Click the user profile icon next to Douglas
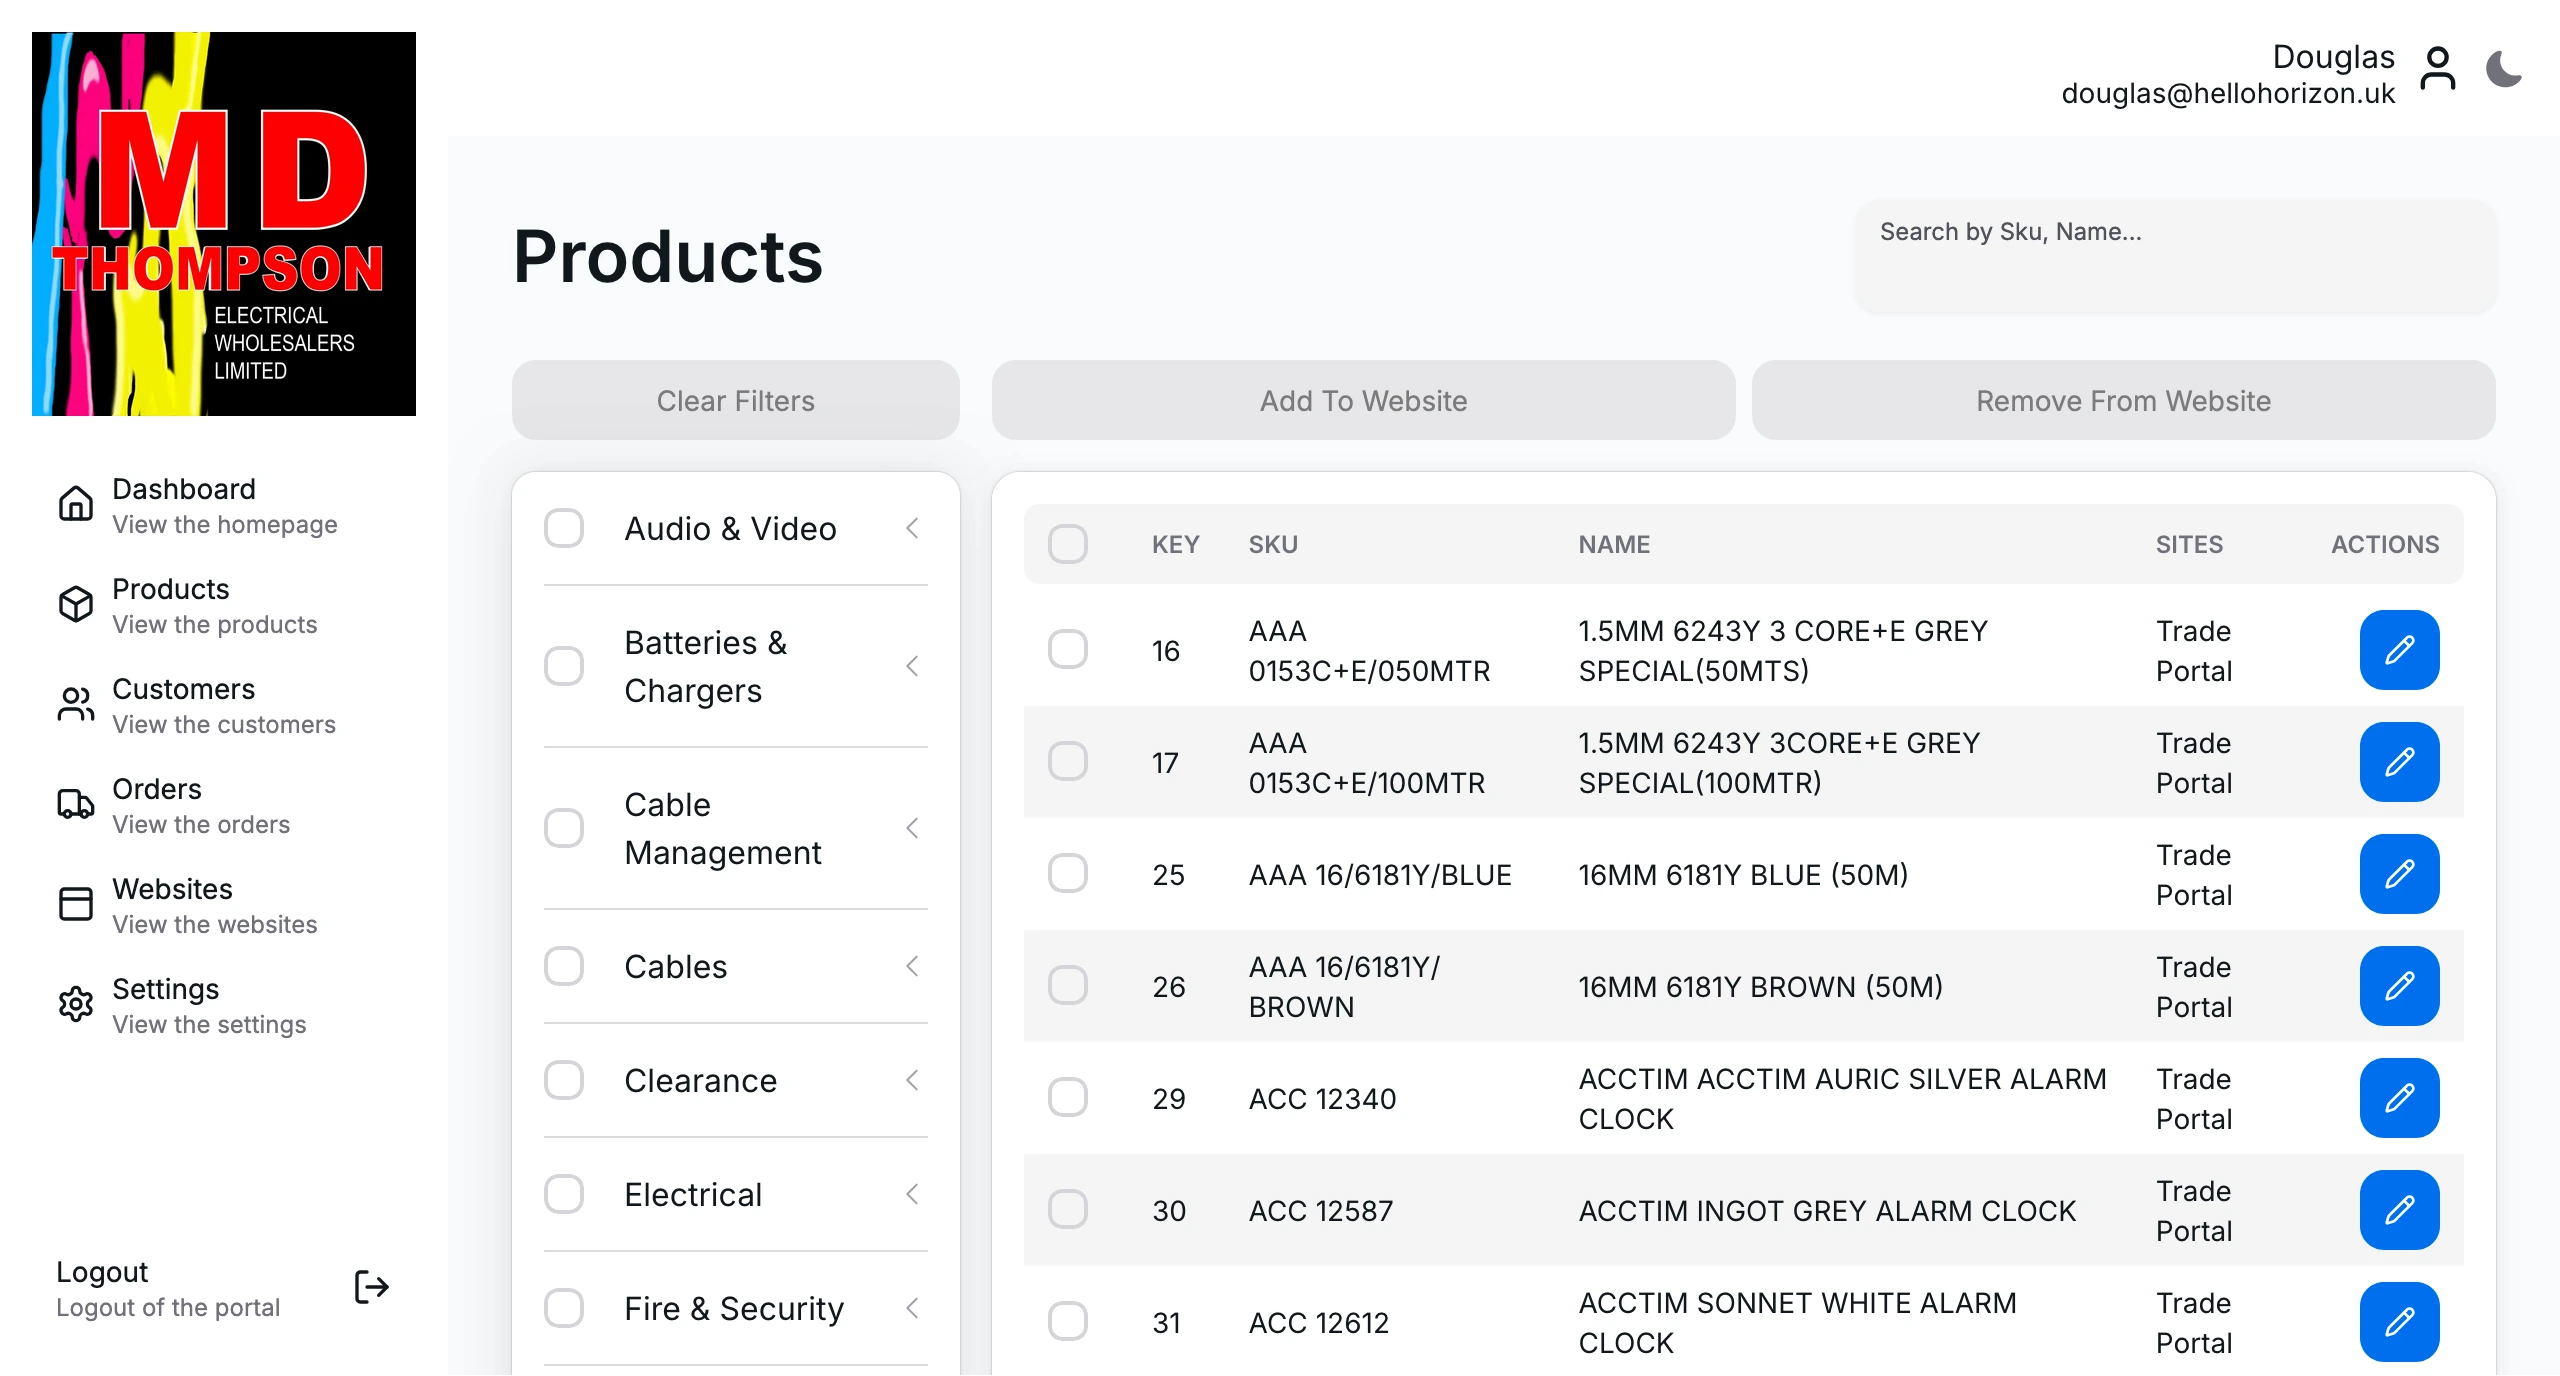2560x1376 pixels. click(x=2438, y=68)
